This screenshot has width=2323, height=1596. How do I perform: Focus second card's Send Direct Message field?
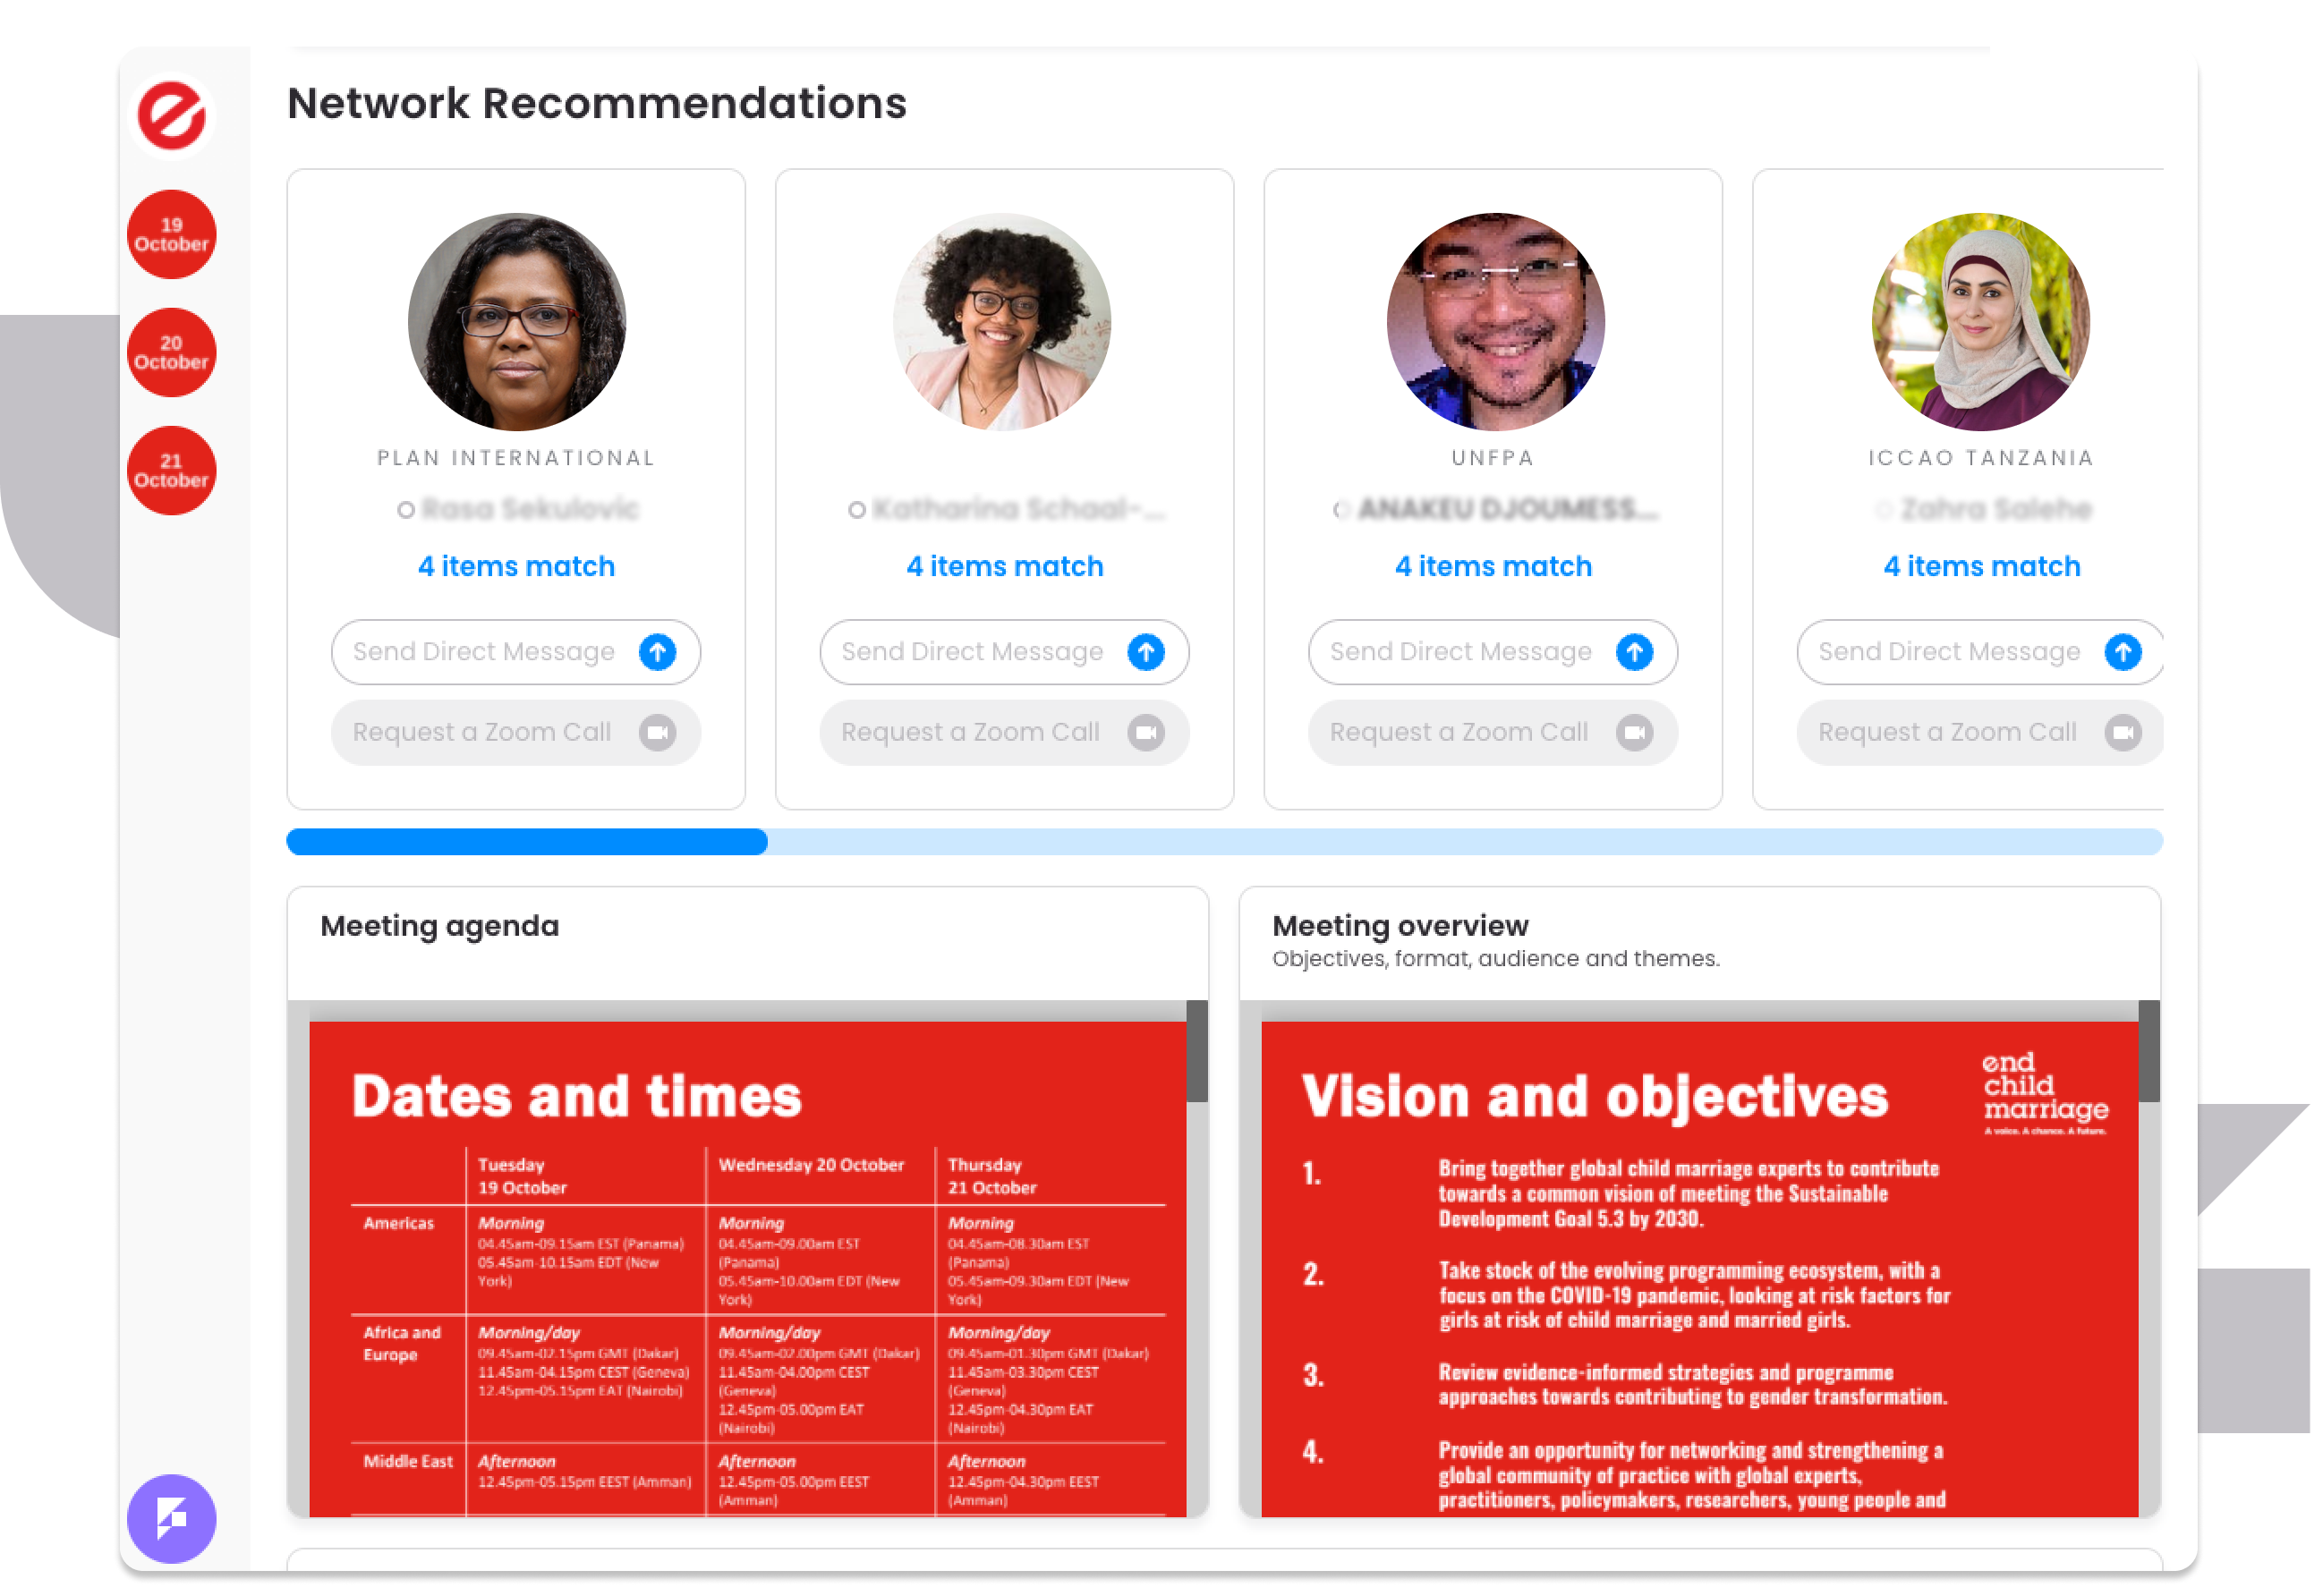1004,652
